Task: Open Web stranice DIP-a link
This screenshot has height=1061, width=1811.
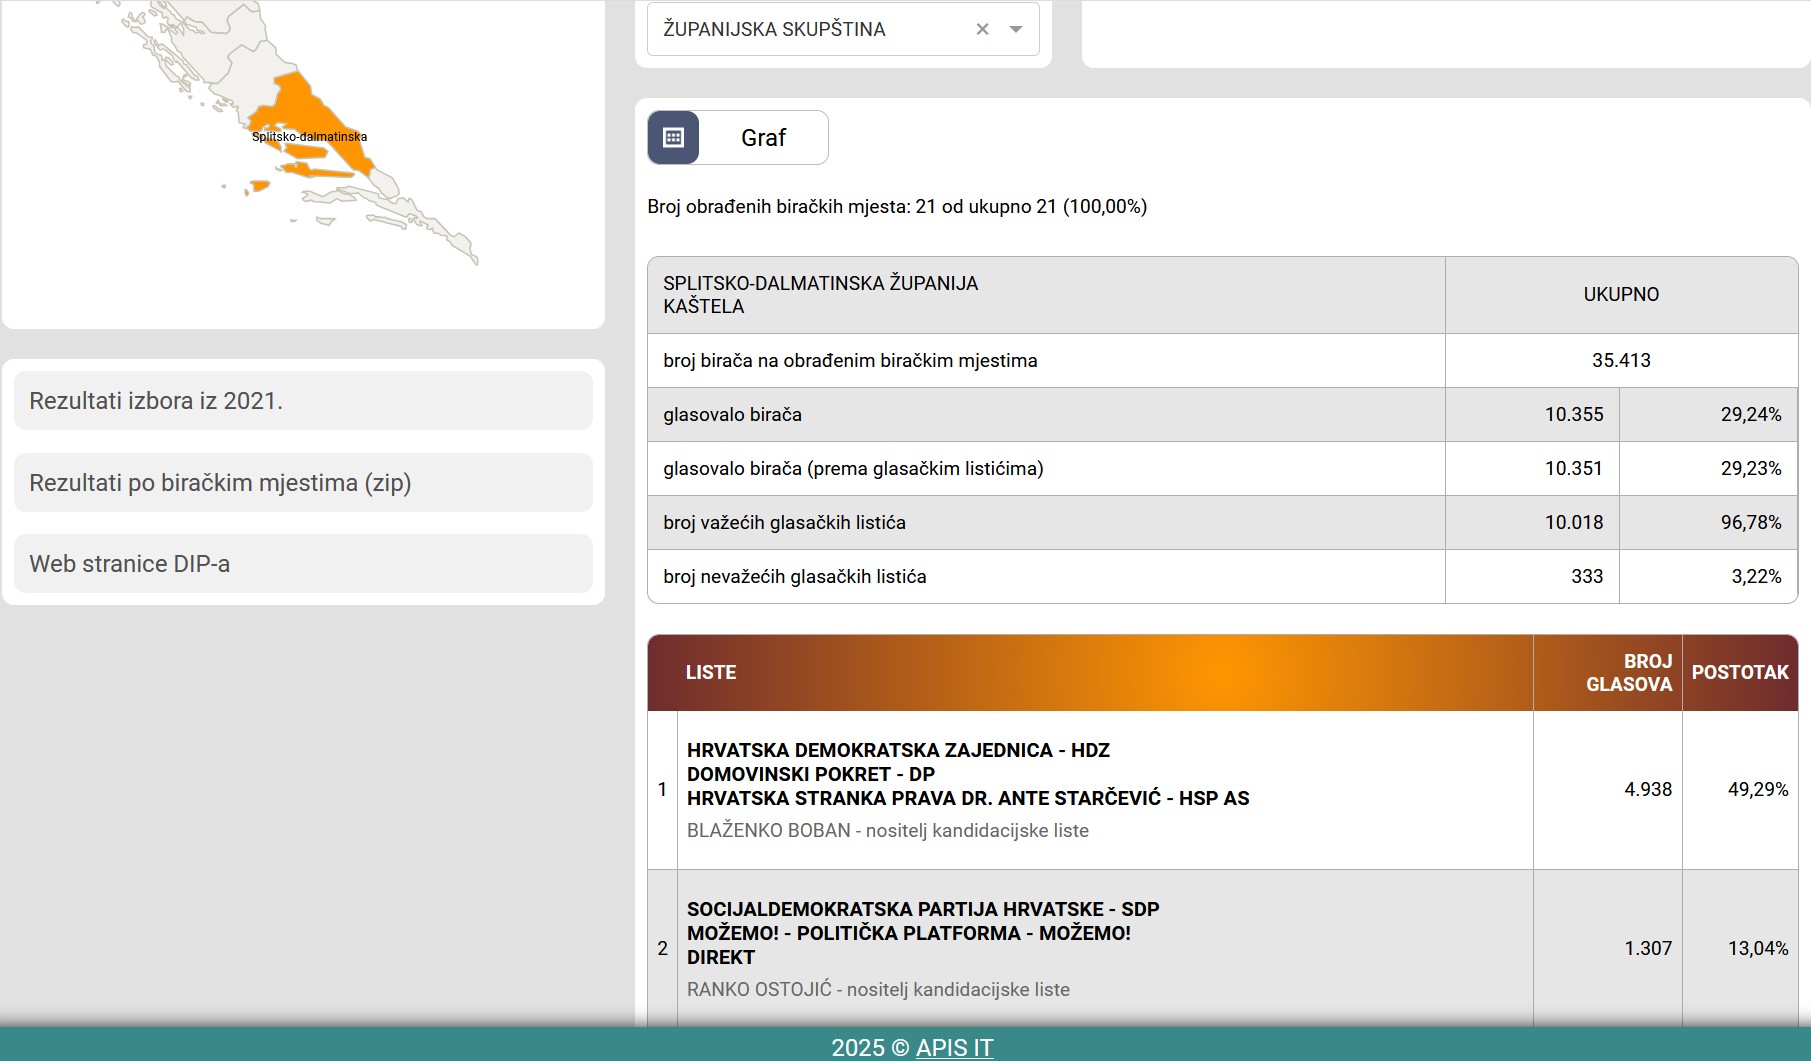Action: point(303,564)
